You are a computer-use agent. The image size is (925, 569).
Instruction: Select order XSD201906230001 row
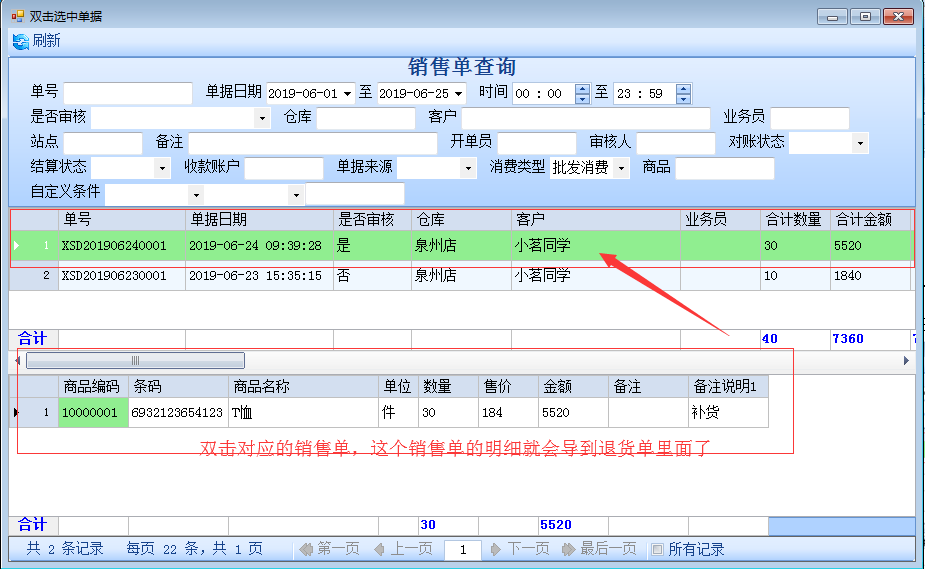pyautogui.click(x=461, y=276)
